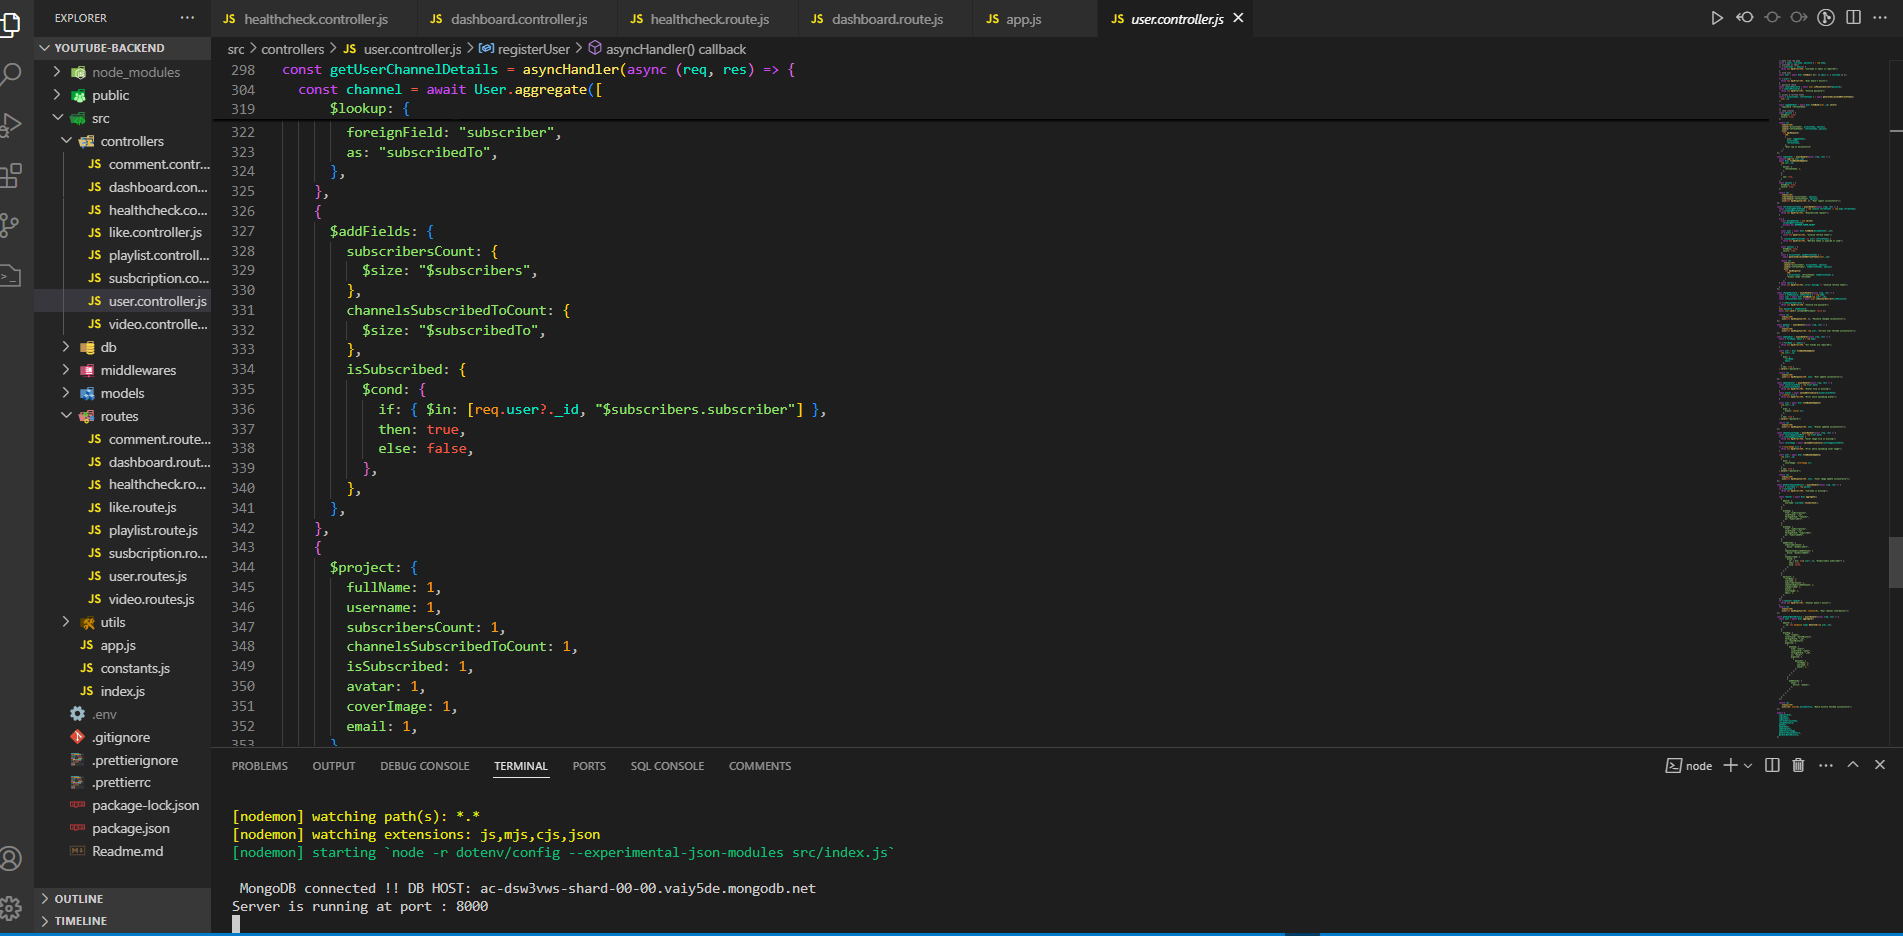Expand the TIMELINE section
The image size is (1903, 936).
[x=122, y=921]
